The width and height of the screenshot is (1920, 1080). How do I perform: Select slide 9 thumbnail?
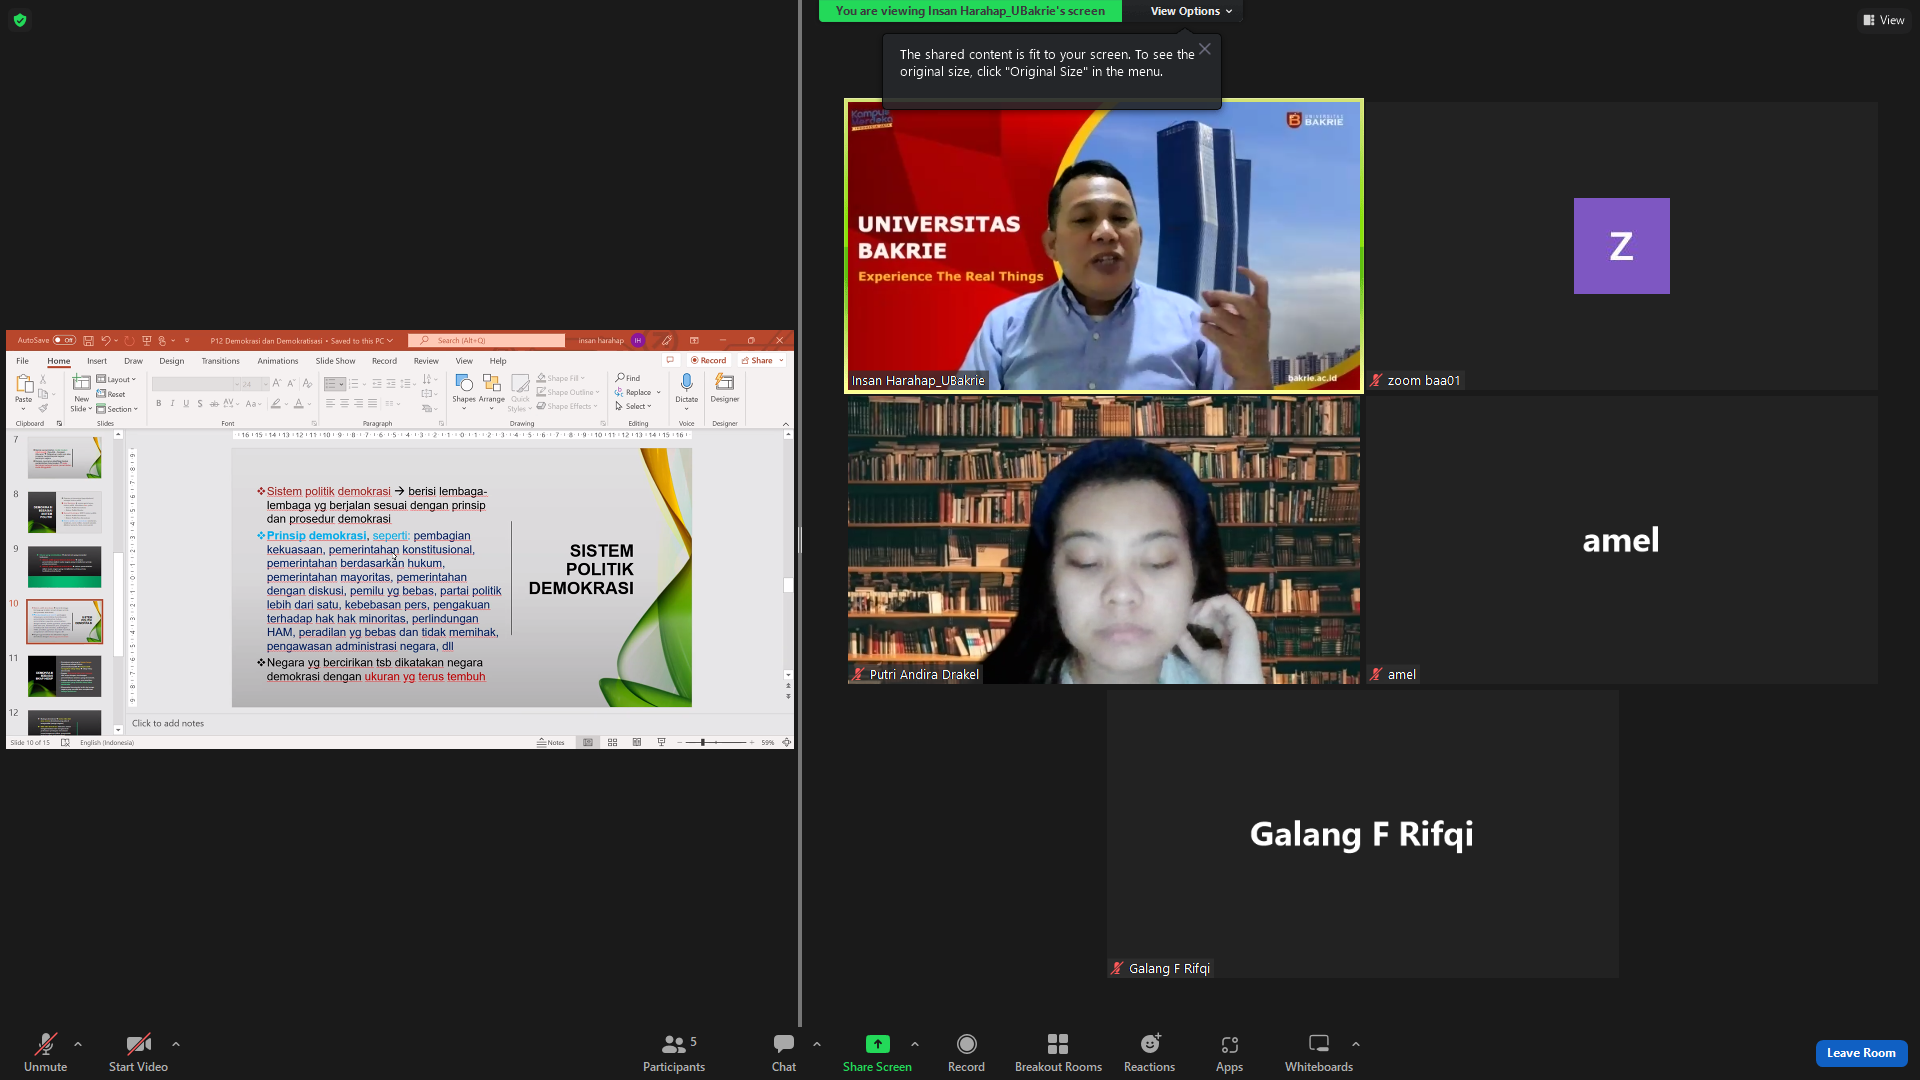coord(65,567)
